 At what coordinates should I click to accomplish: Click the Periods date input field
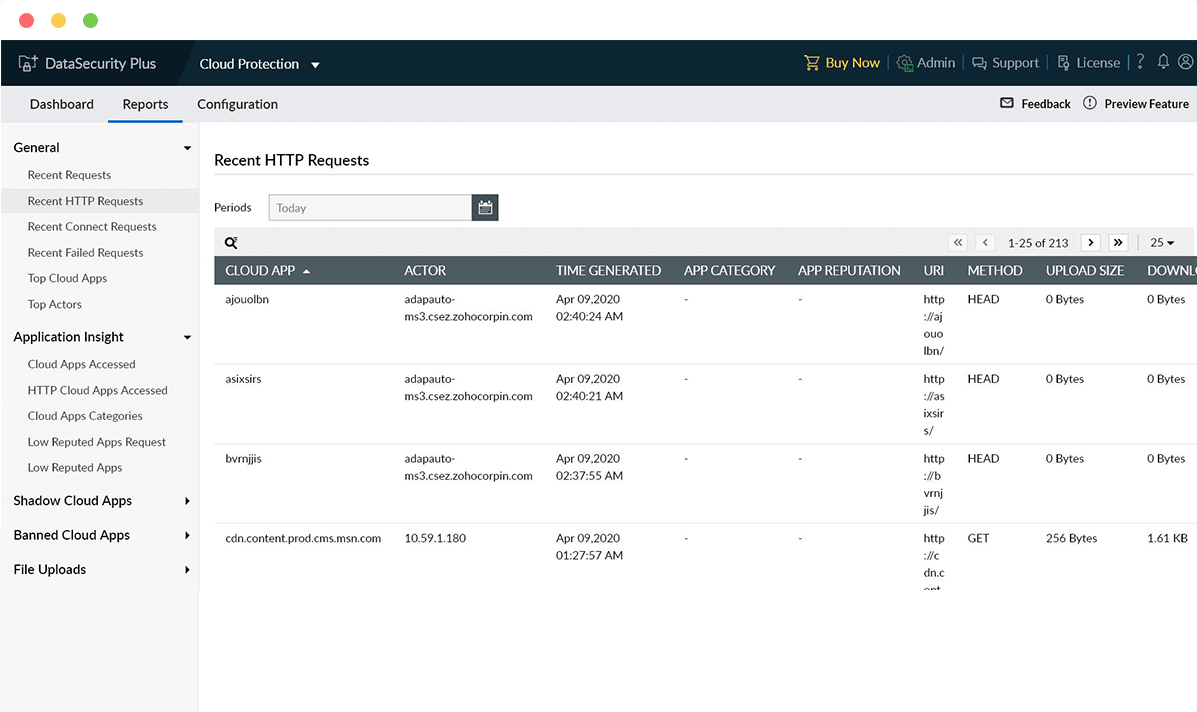click(x=370, y=208)
